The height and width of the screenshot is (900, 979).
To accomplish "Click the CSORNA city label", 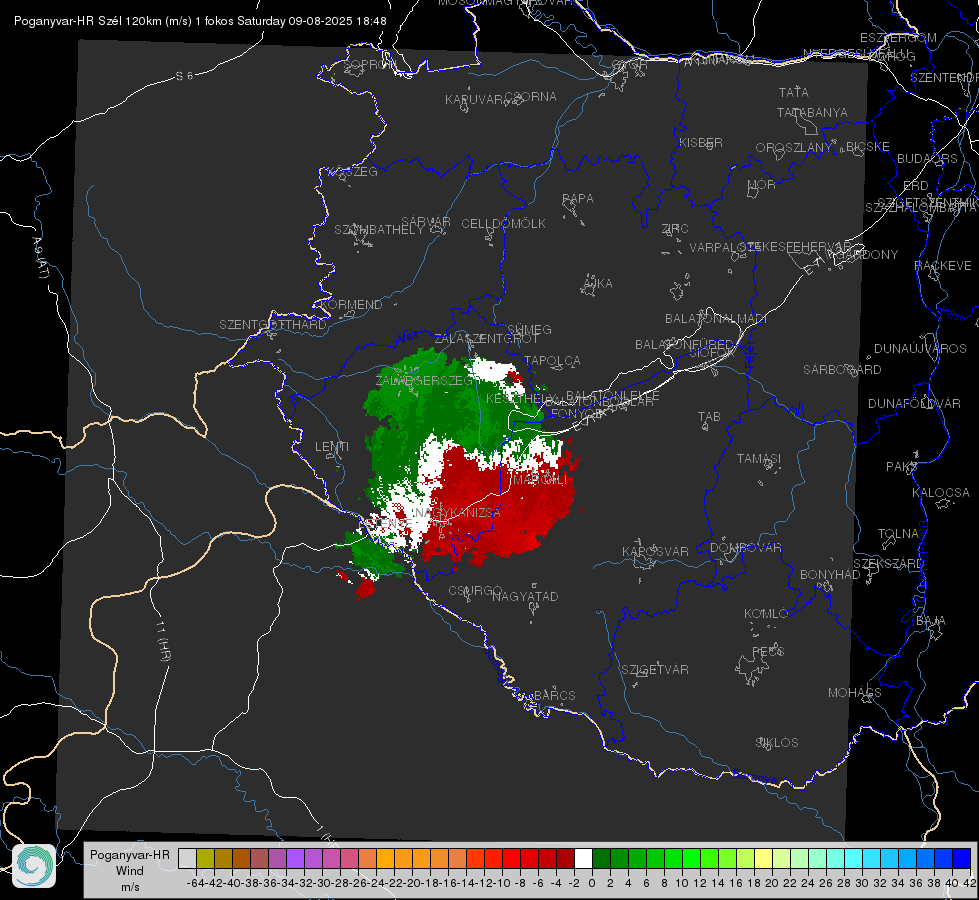I will pyautogui.click(x=530, y=97).
